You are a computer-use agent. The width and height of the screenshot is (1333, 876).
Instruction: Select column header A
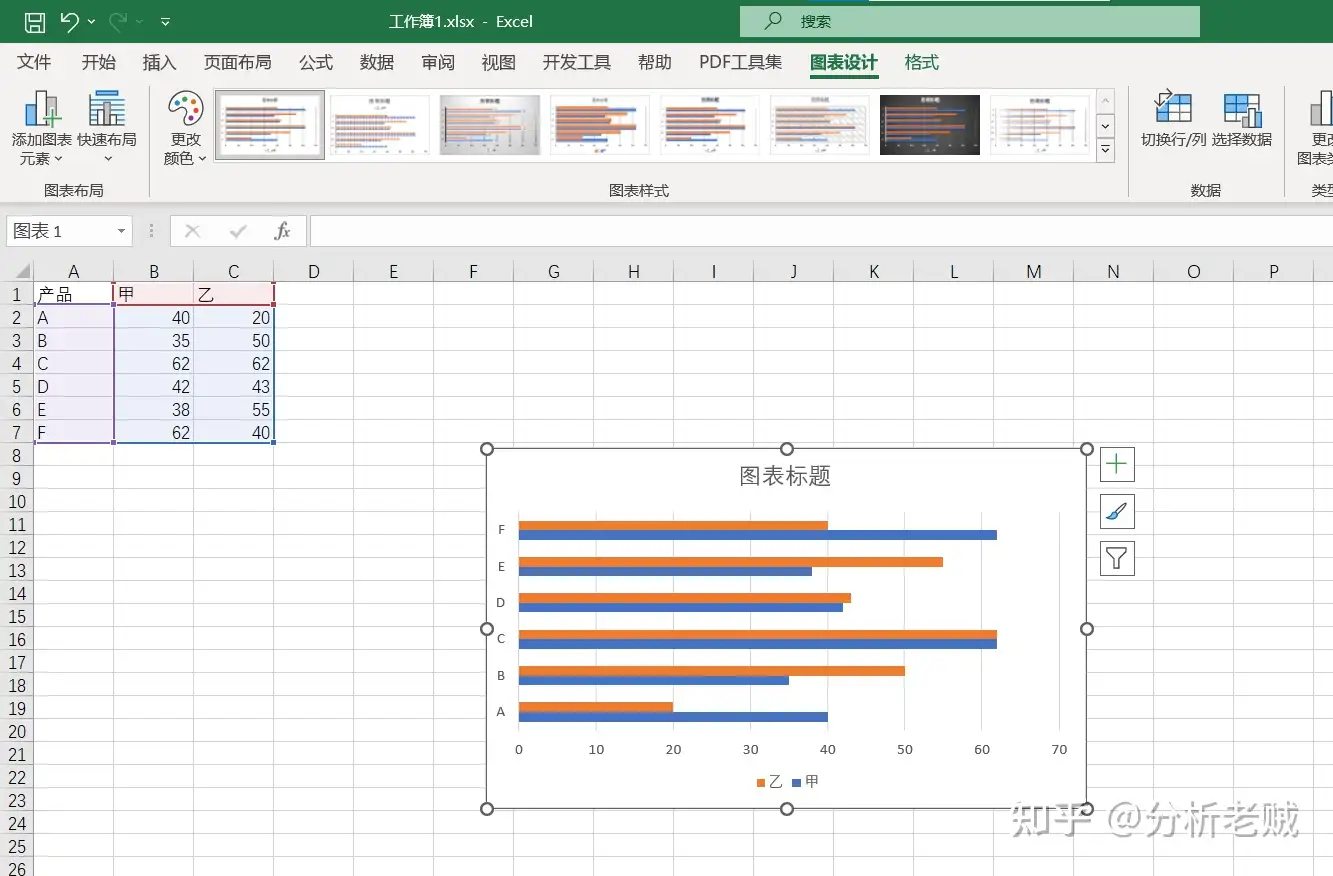tap(73, 271)
